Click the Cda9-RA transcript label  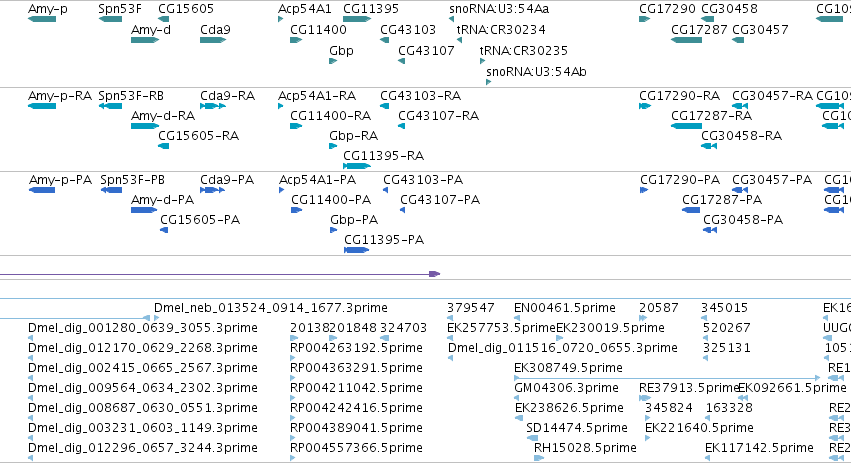(227, 96)
